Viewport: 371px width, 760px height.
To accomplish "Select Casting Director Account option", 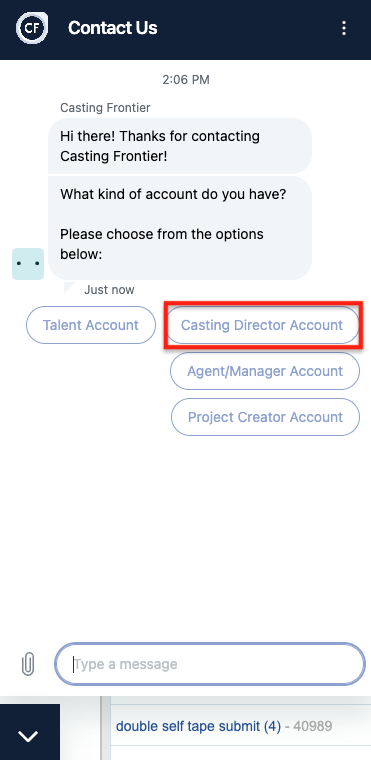I will coord(262,325).
